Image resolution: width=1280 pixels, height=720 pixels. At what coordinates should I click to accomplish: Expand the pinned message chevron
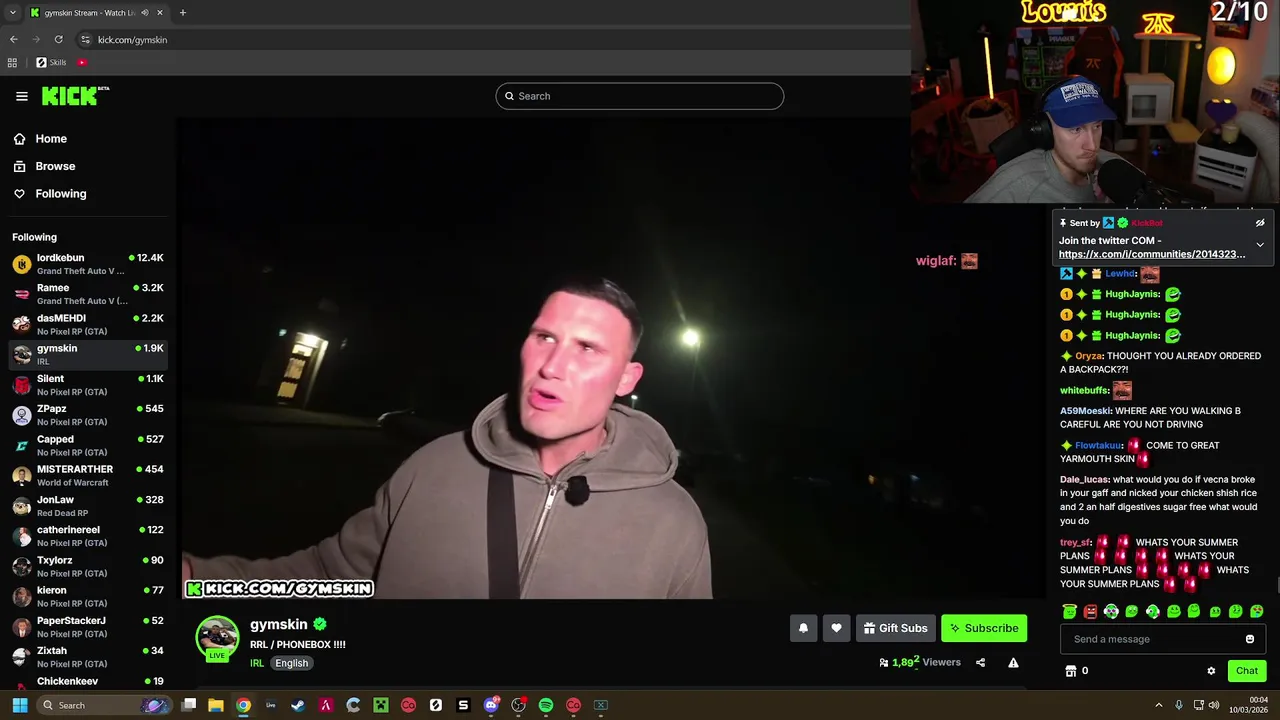click(1260, 245)
